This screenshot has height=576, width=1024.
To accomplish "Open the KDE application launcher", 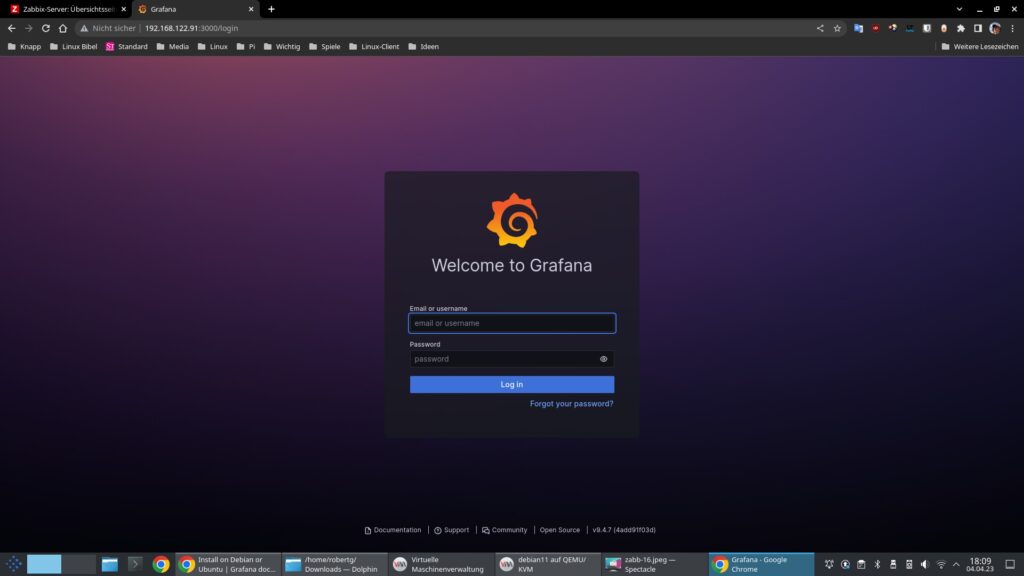I will pos(13,564).
